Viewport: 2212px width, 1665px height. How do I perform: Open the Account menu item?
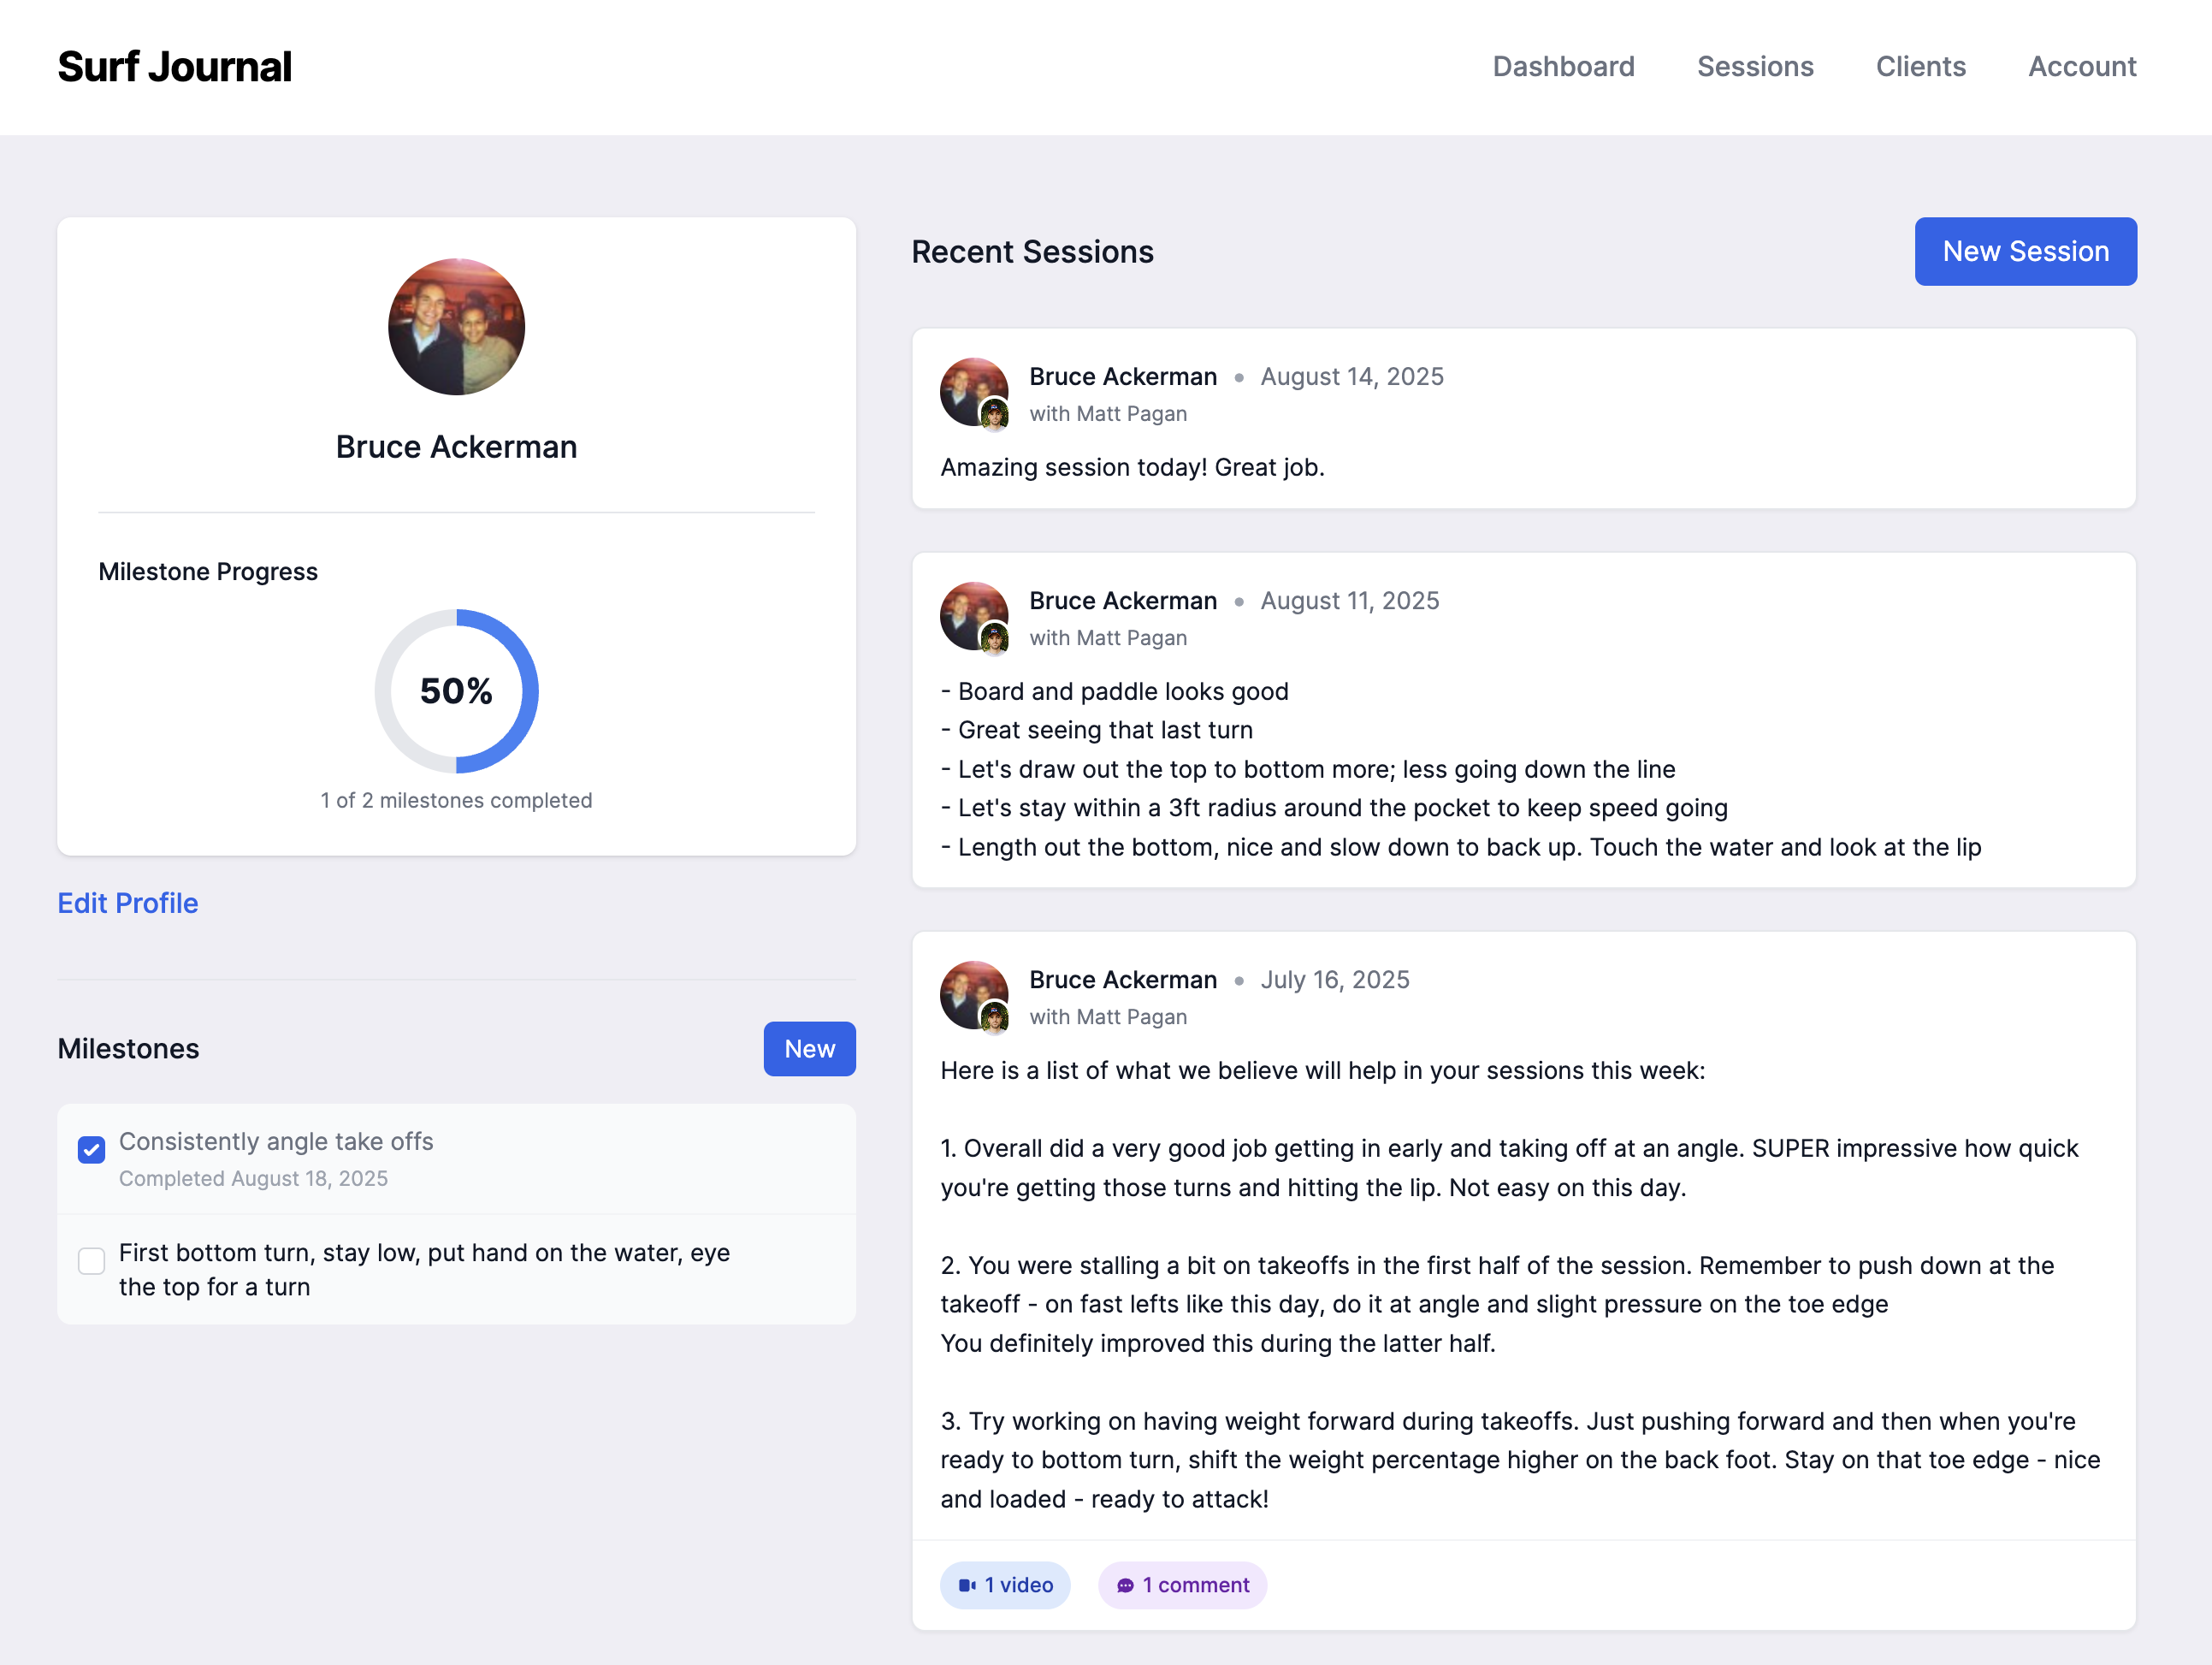click(x=2081, y=67)
